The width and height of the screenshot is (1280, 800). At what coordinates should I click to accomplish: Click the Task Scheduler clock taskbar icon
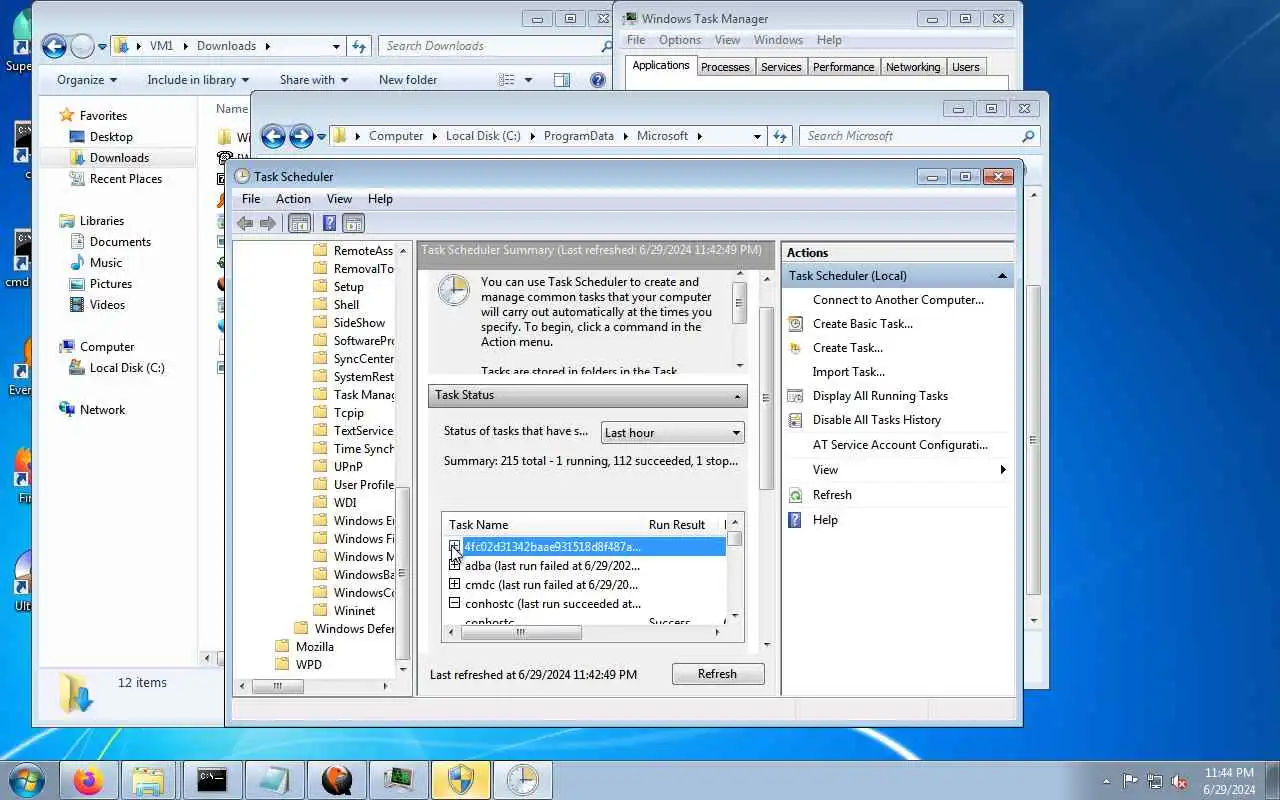(521, 780)
